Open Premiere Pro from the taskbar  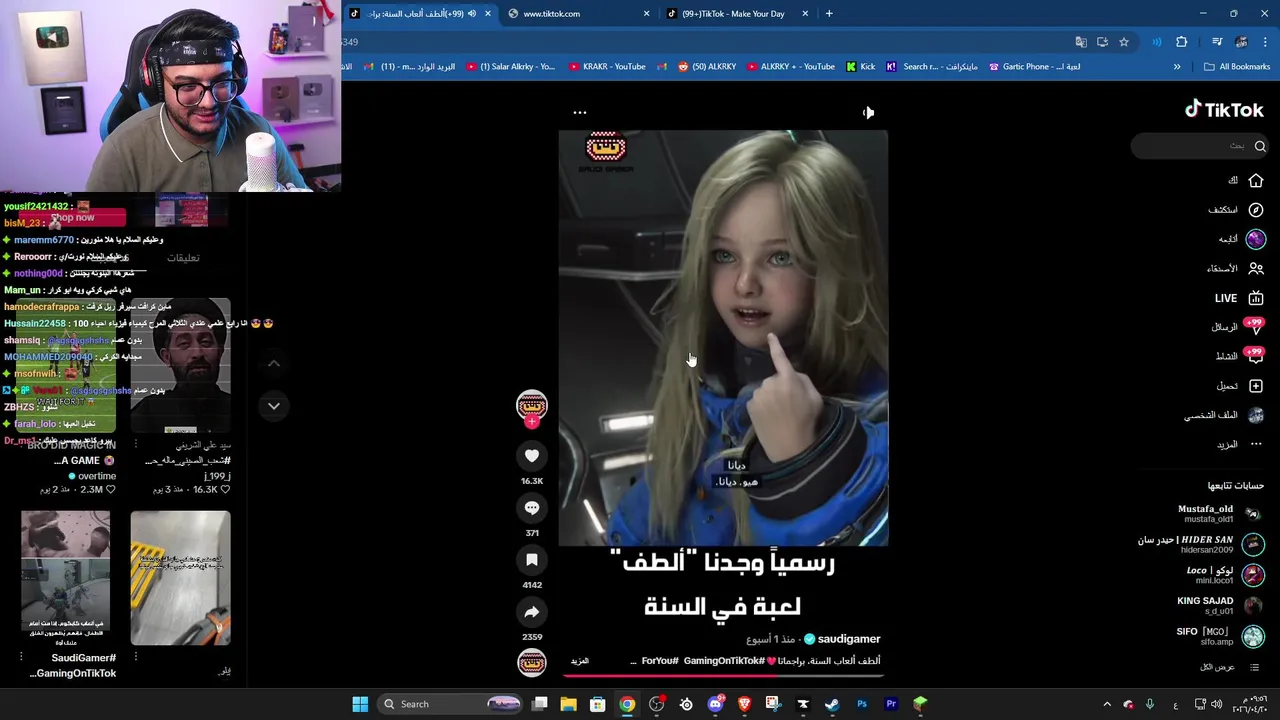pyautogui.click(x=891, y=704)
